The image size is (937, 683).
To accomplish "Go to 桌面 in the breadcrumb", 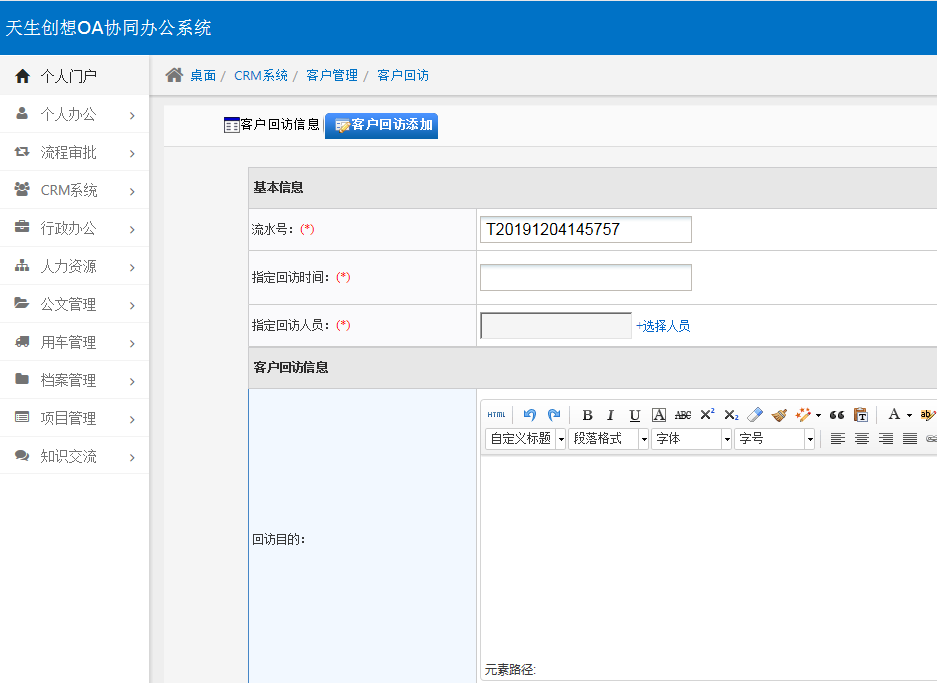I will pos(203,75).
